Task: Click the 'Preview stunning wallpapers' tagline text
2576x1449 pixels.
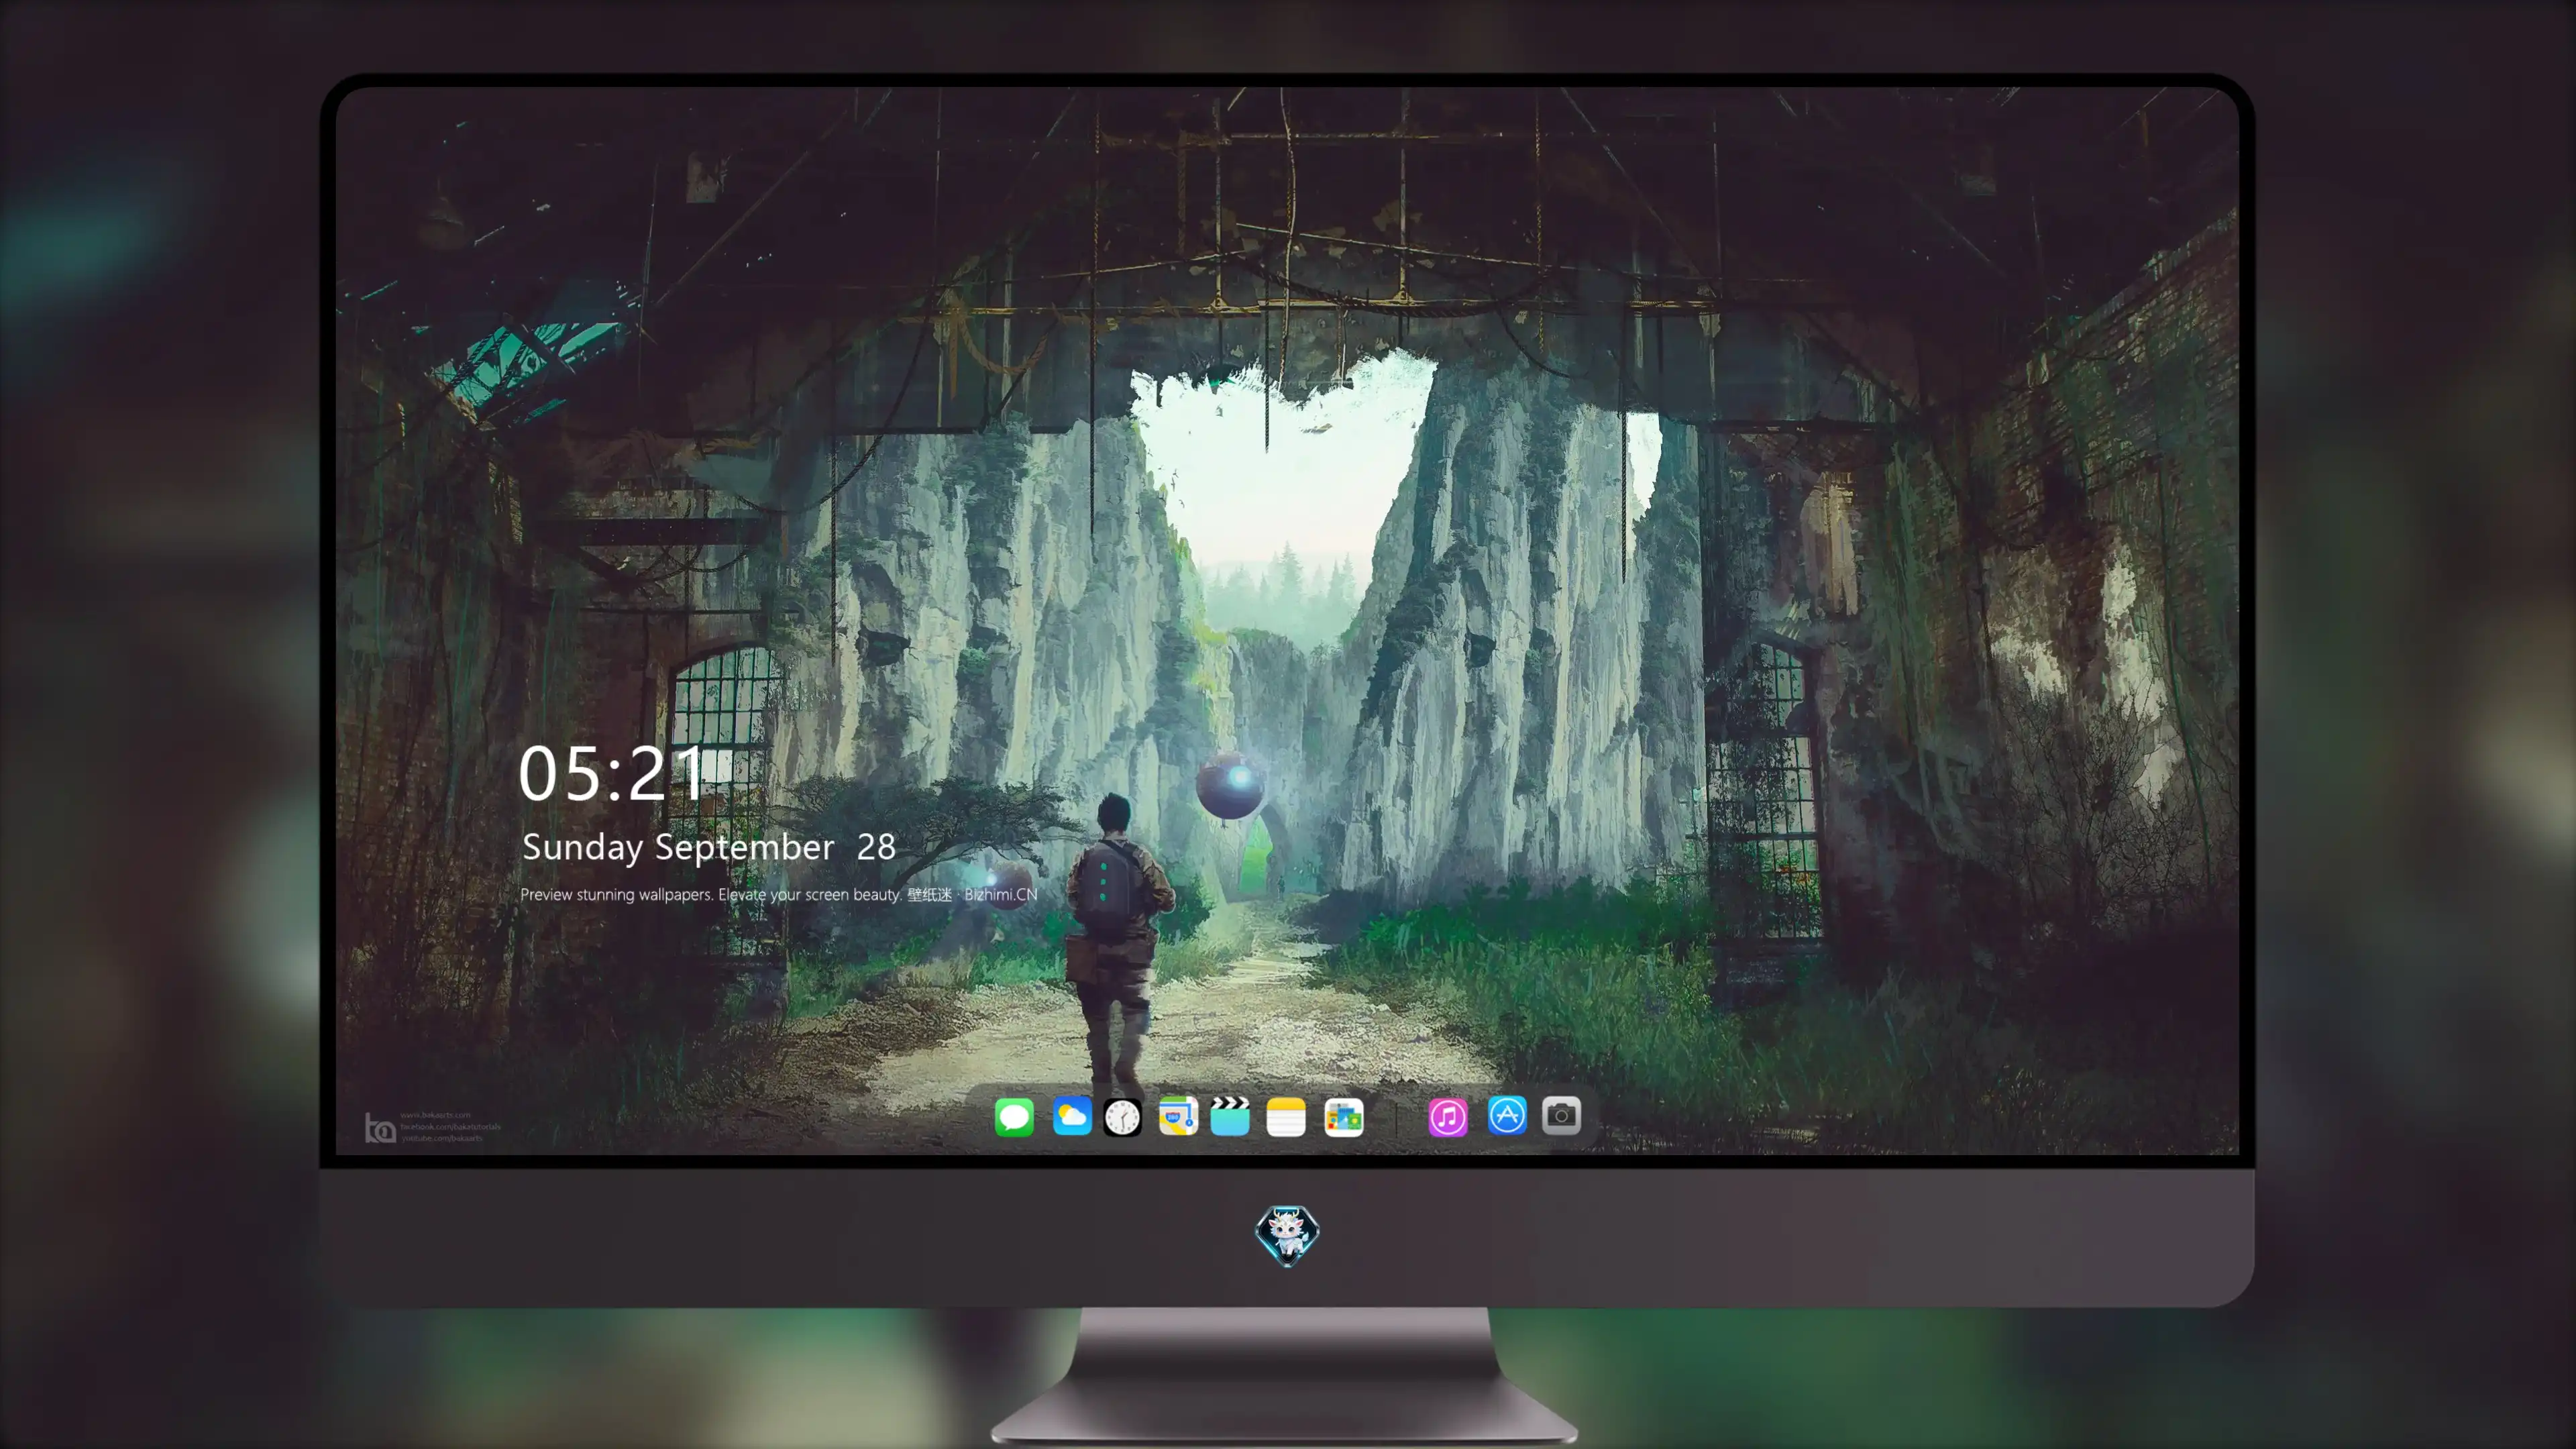Action: (x=779, y=894)
